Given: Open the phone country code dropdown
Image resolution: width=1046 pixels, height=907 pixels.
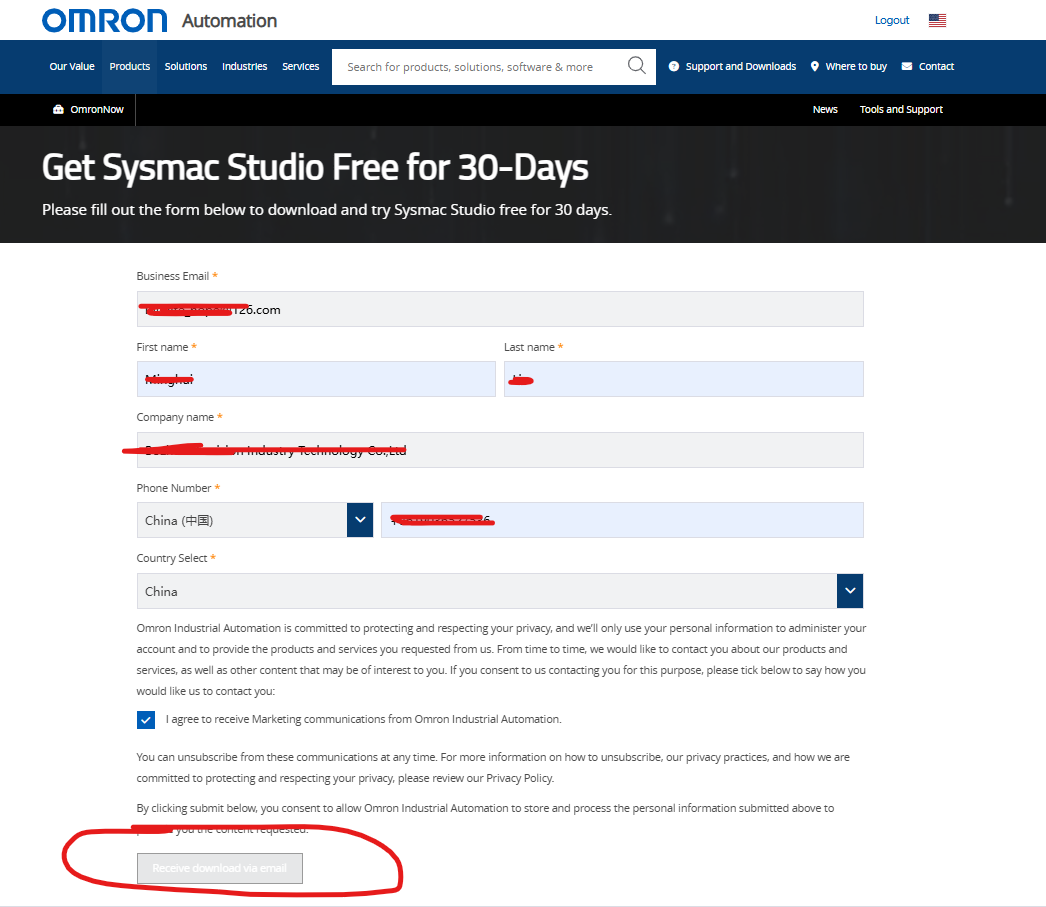Looking at the screenshot, I should tap(360, 520).
